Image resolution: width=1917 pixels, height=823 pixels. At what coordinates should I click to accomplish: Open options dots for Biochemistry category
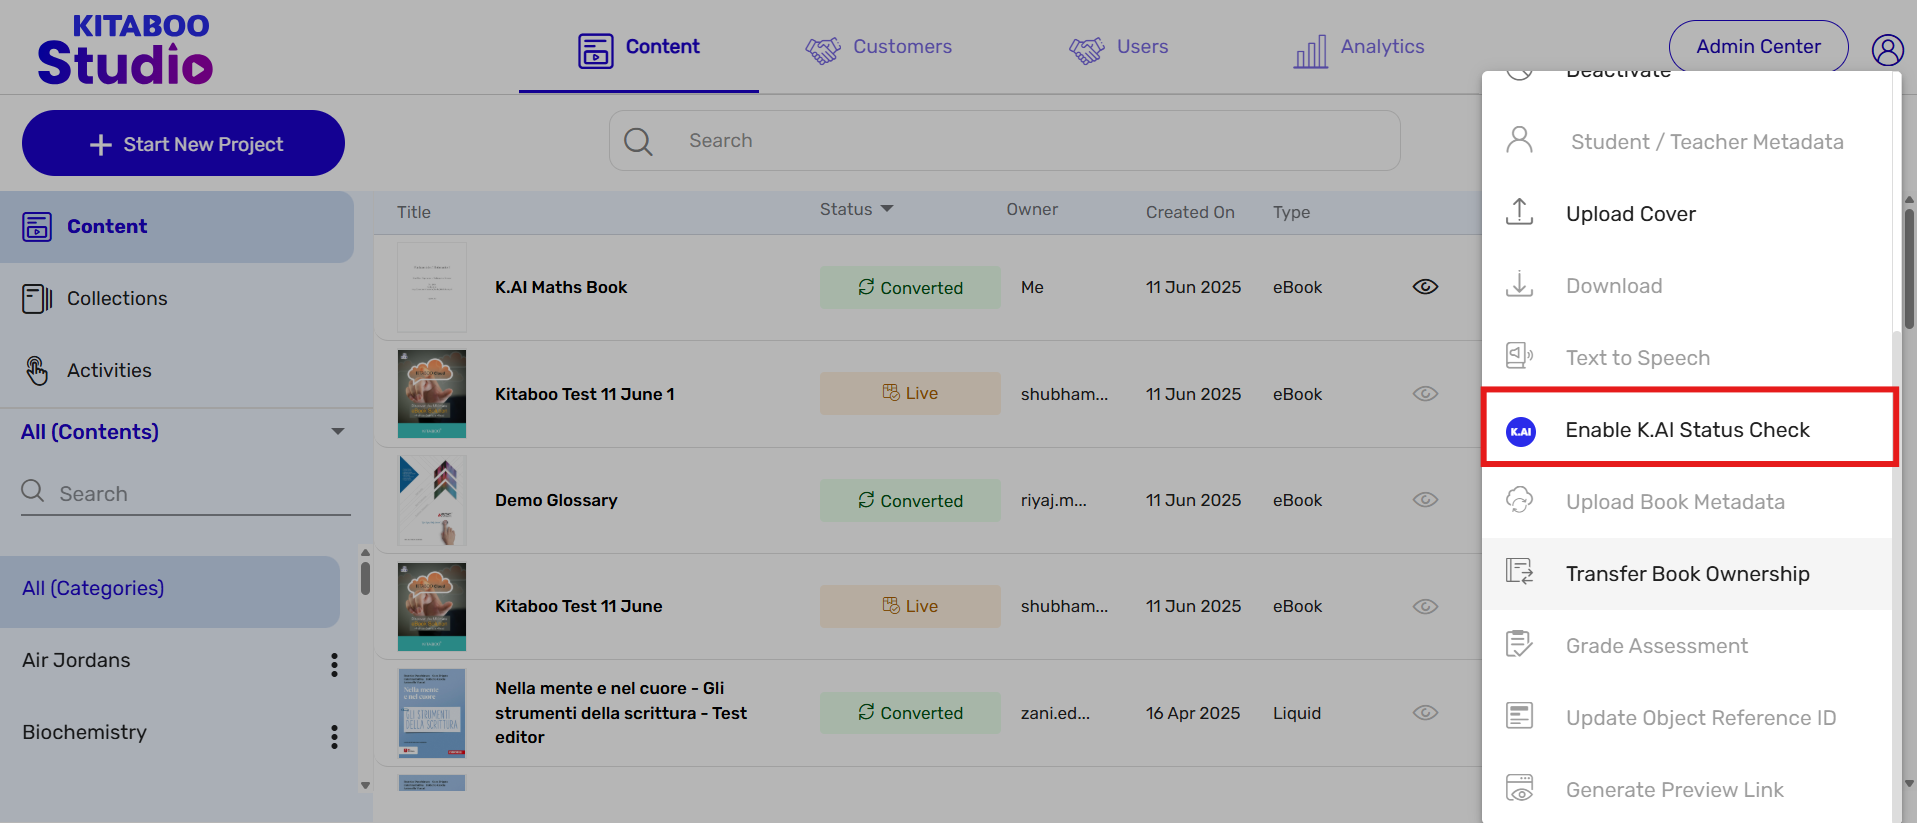point(334,737)
